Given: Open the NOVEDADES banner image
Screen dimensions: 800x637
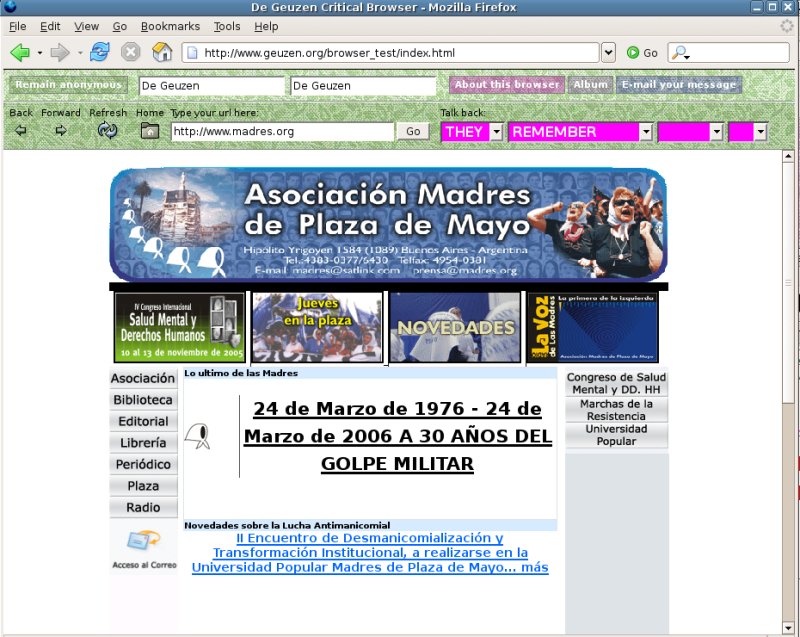Looking at the screenshot, I should click(x=455, y=327).
